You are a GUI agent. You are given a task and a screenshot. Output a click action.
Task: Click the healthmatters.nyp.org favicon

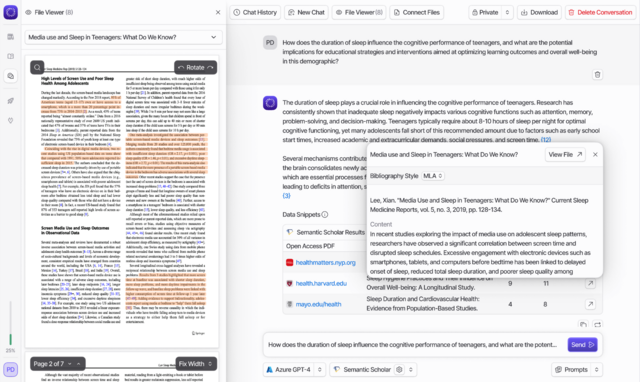(x=289, y=262)
